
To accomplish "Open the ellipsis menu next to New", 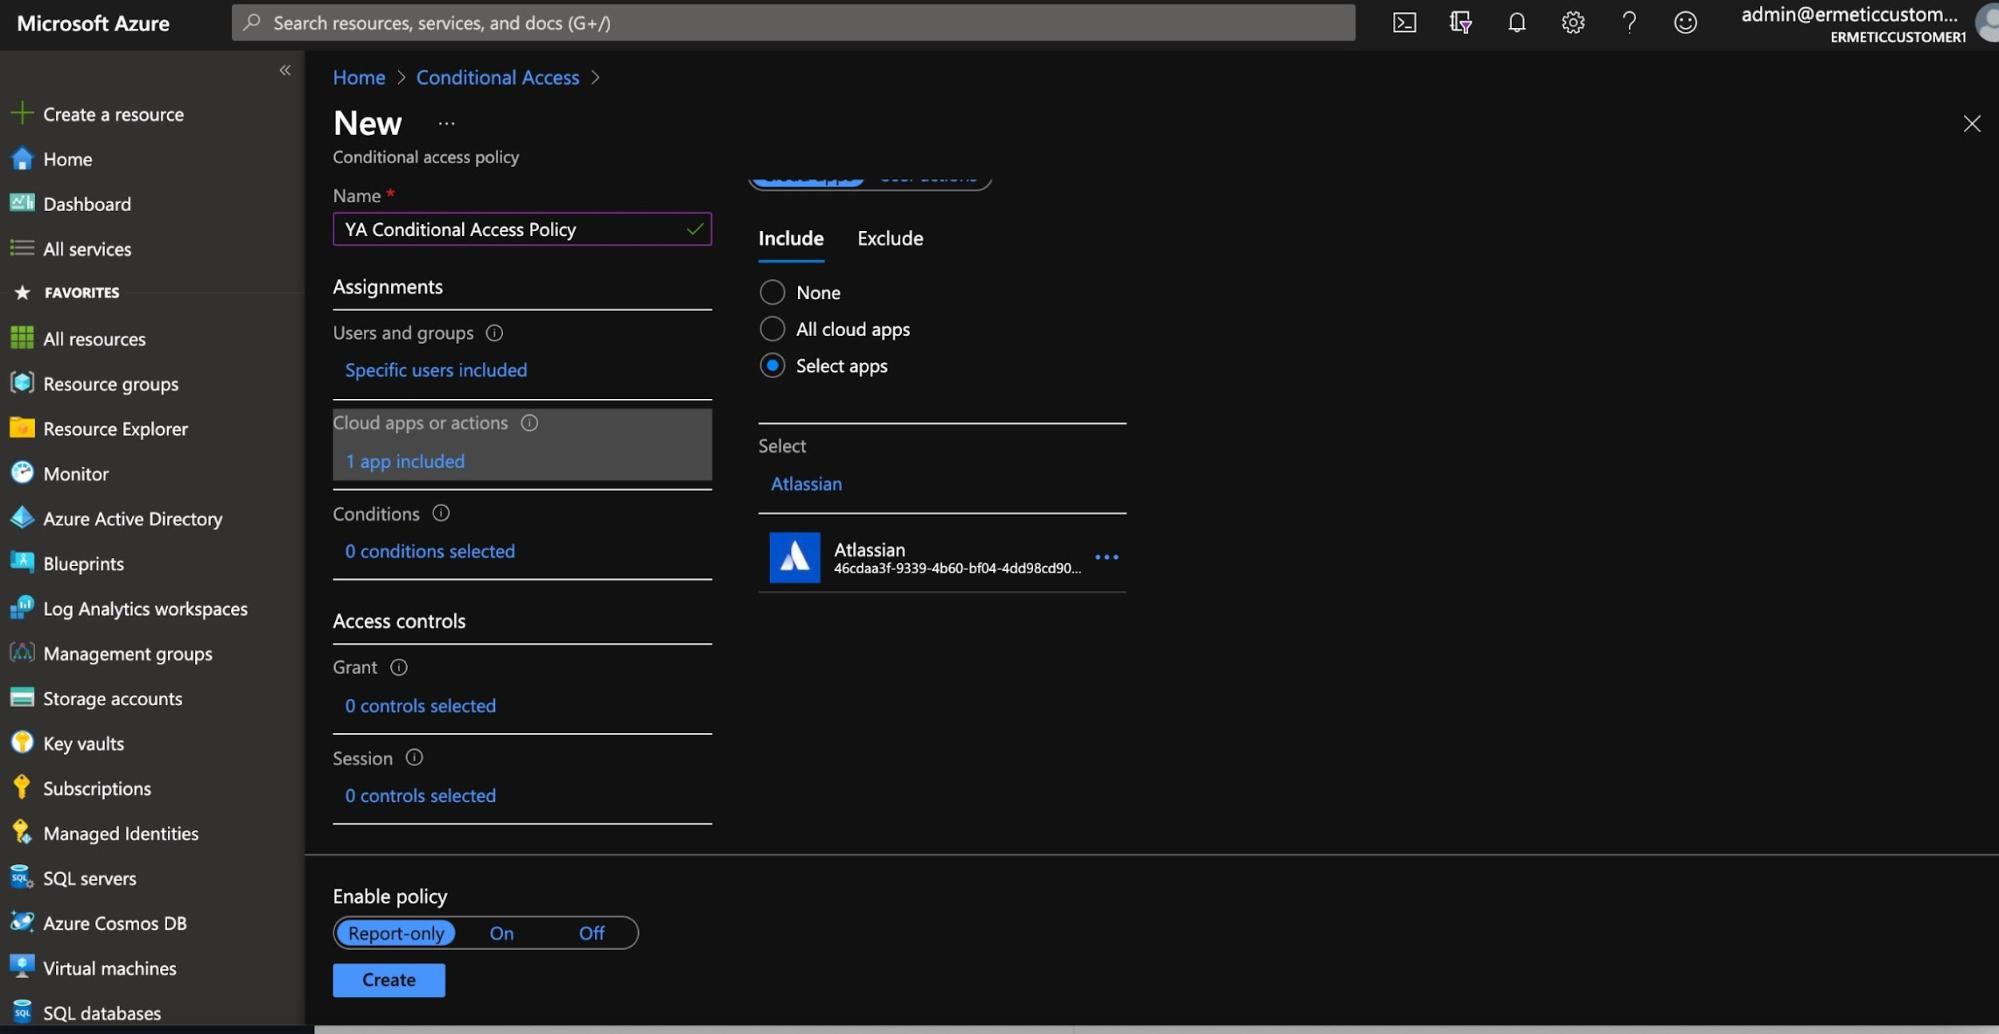I will click(446, 124).
